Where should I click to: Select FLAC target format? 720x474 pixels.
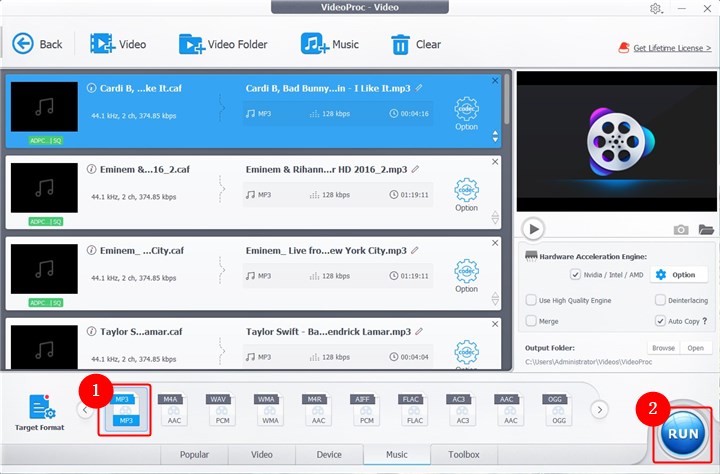[x=414, y=410]
